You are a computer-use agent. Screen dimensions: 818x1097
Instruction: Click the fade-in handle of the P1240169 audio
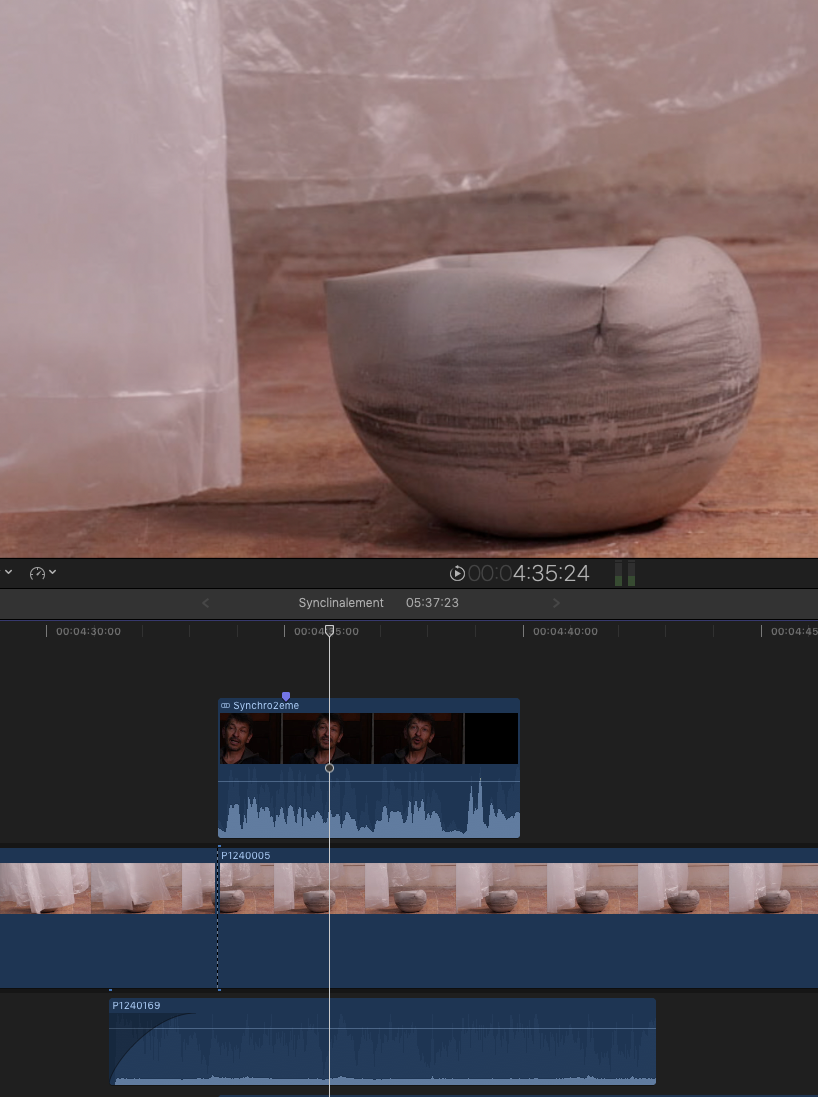pos(194,1015)
